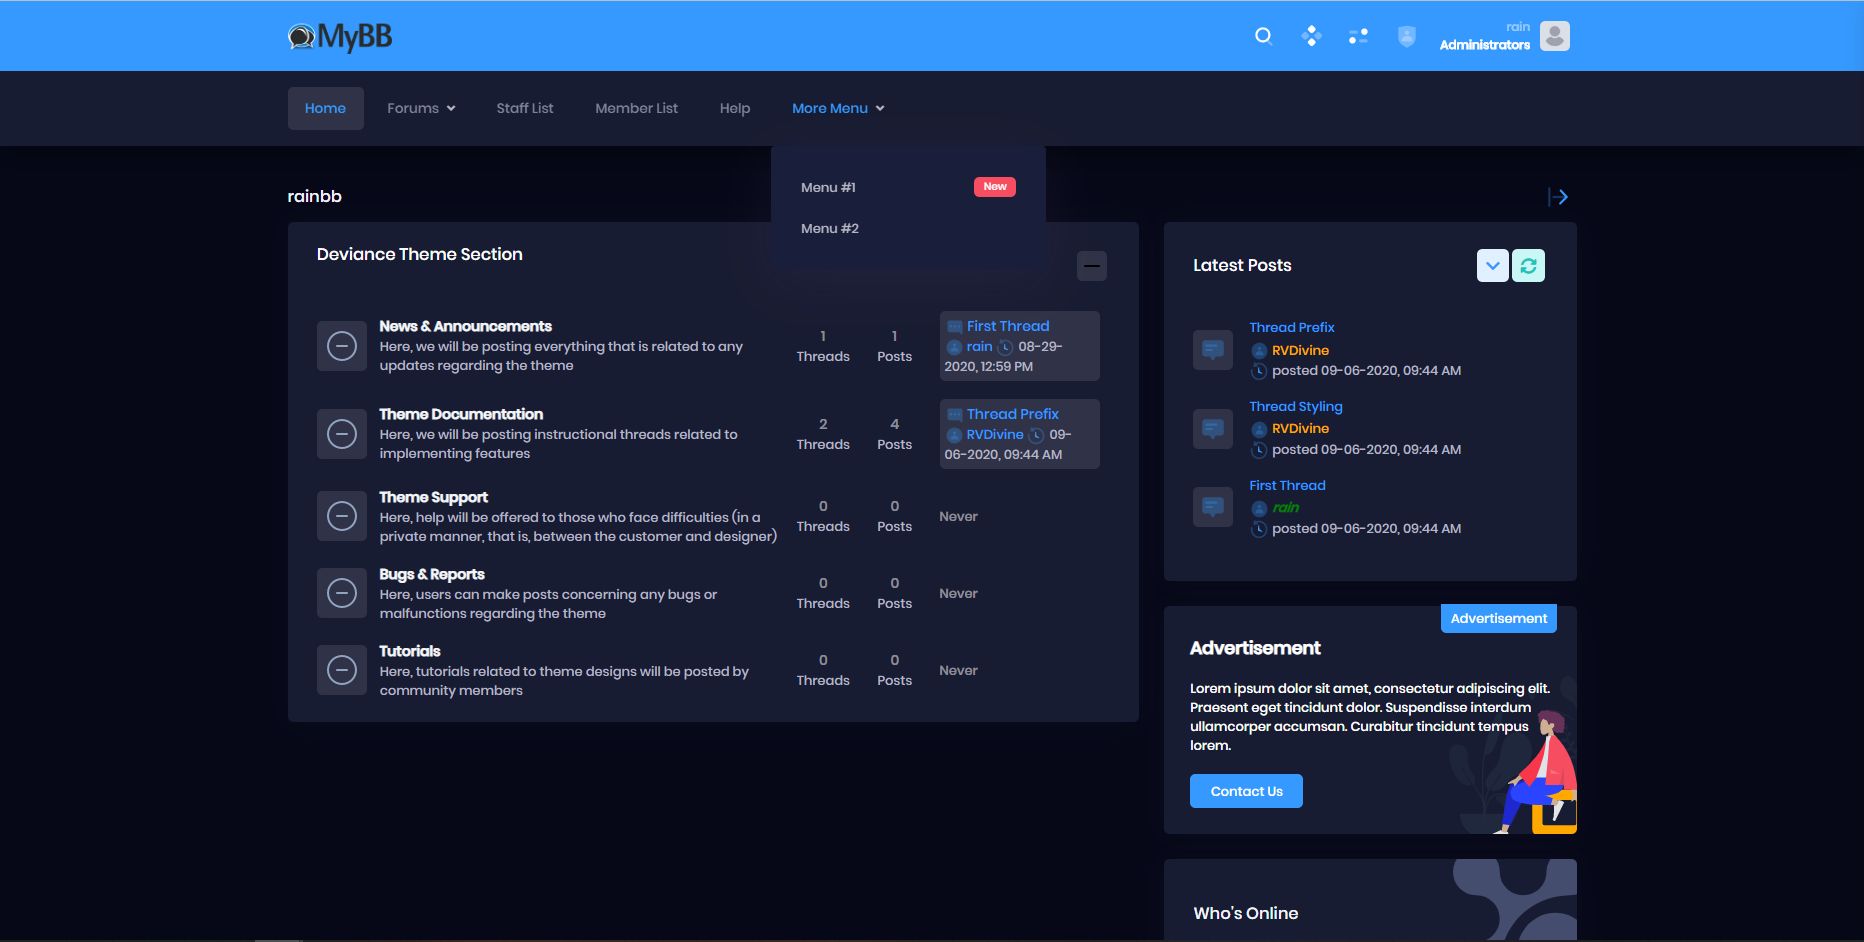Open the Theme Documentation forum
The image size is (1864, 942).
[x=461, y=414]
